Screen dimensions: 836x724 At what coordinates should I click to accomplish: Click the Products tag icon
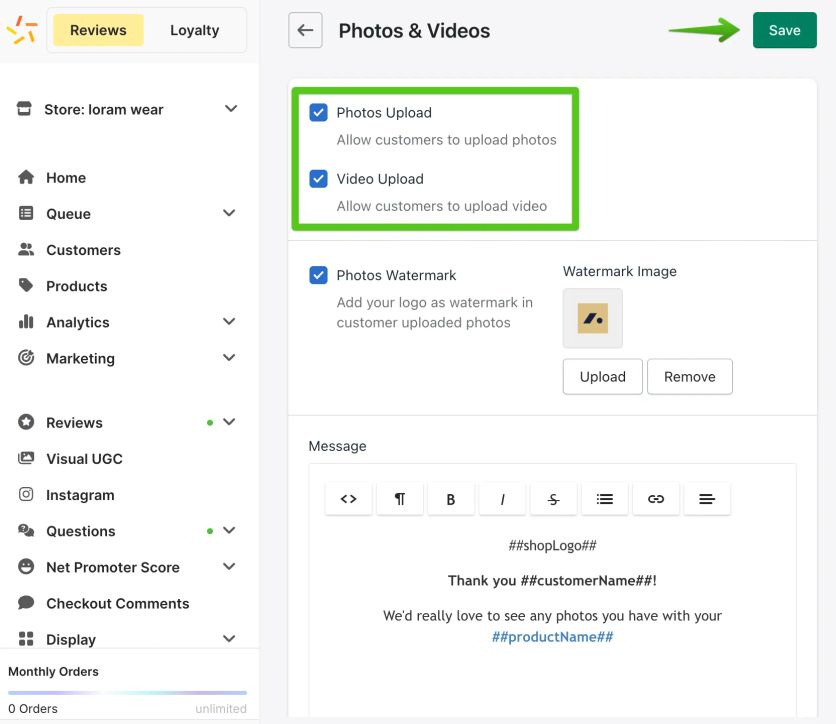tap(26, 285)
